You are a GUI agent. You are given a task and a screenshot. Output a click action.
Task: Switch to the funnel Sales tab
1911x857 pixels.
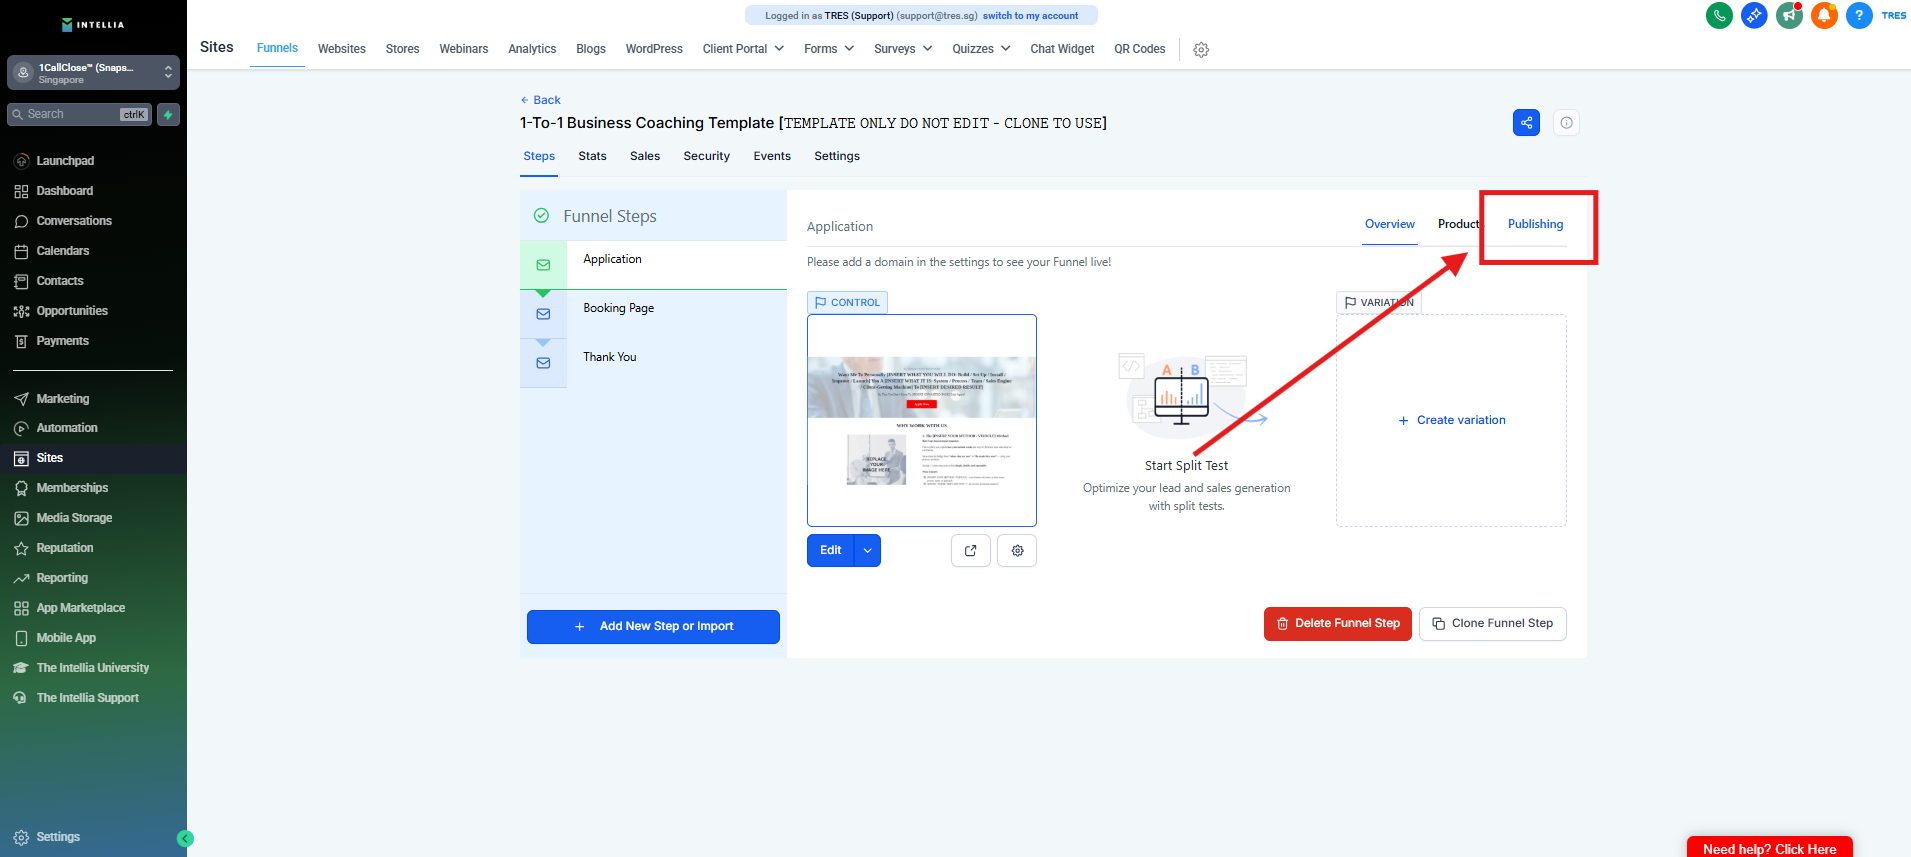[645, 156]
